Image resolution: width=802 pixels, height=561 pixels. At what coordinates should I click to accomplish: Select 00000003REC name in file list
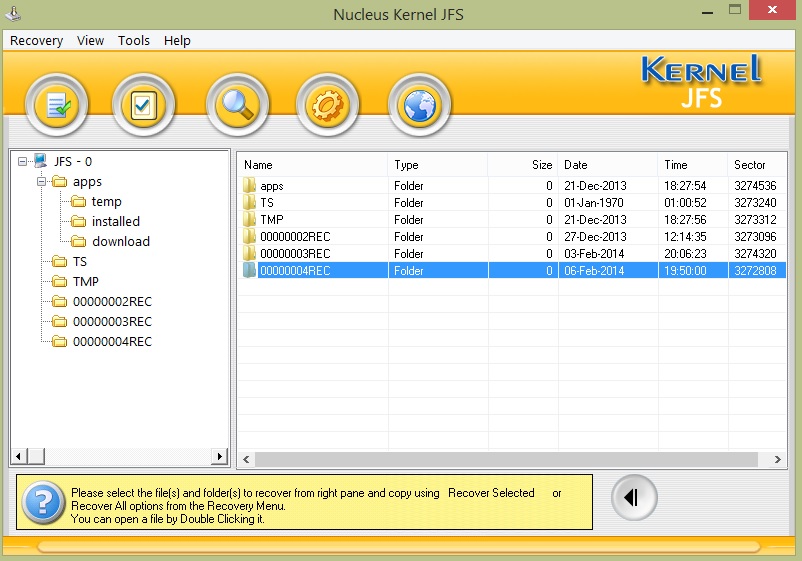295,254
